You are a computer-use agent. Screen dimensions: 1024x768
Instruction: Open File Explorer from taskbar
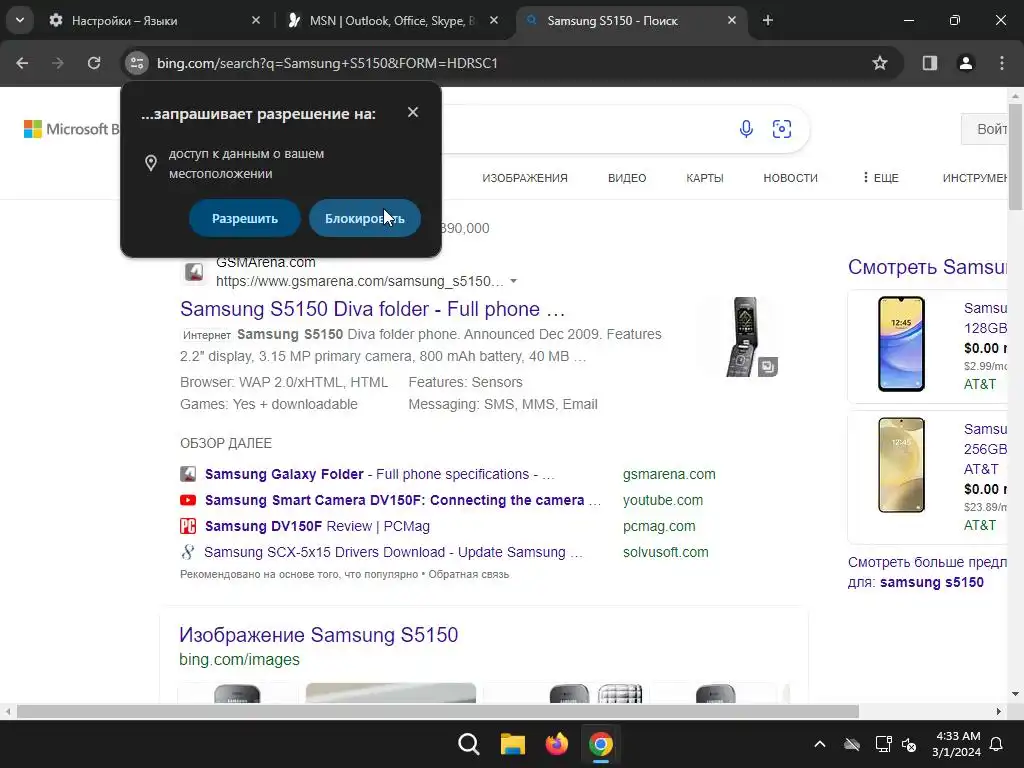coord(513,744)
